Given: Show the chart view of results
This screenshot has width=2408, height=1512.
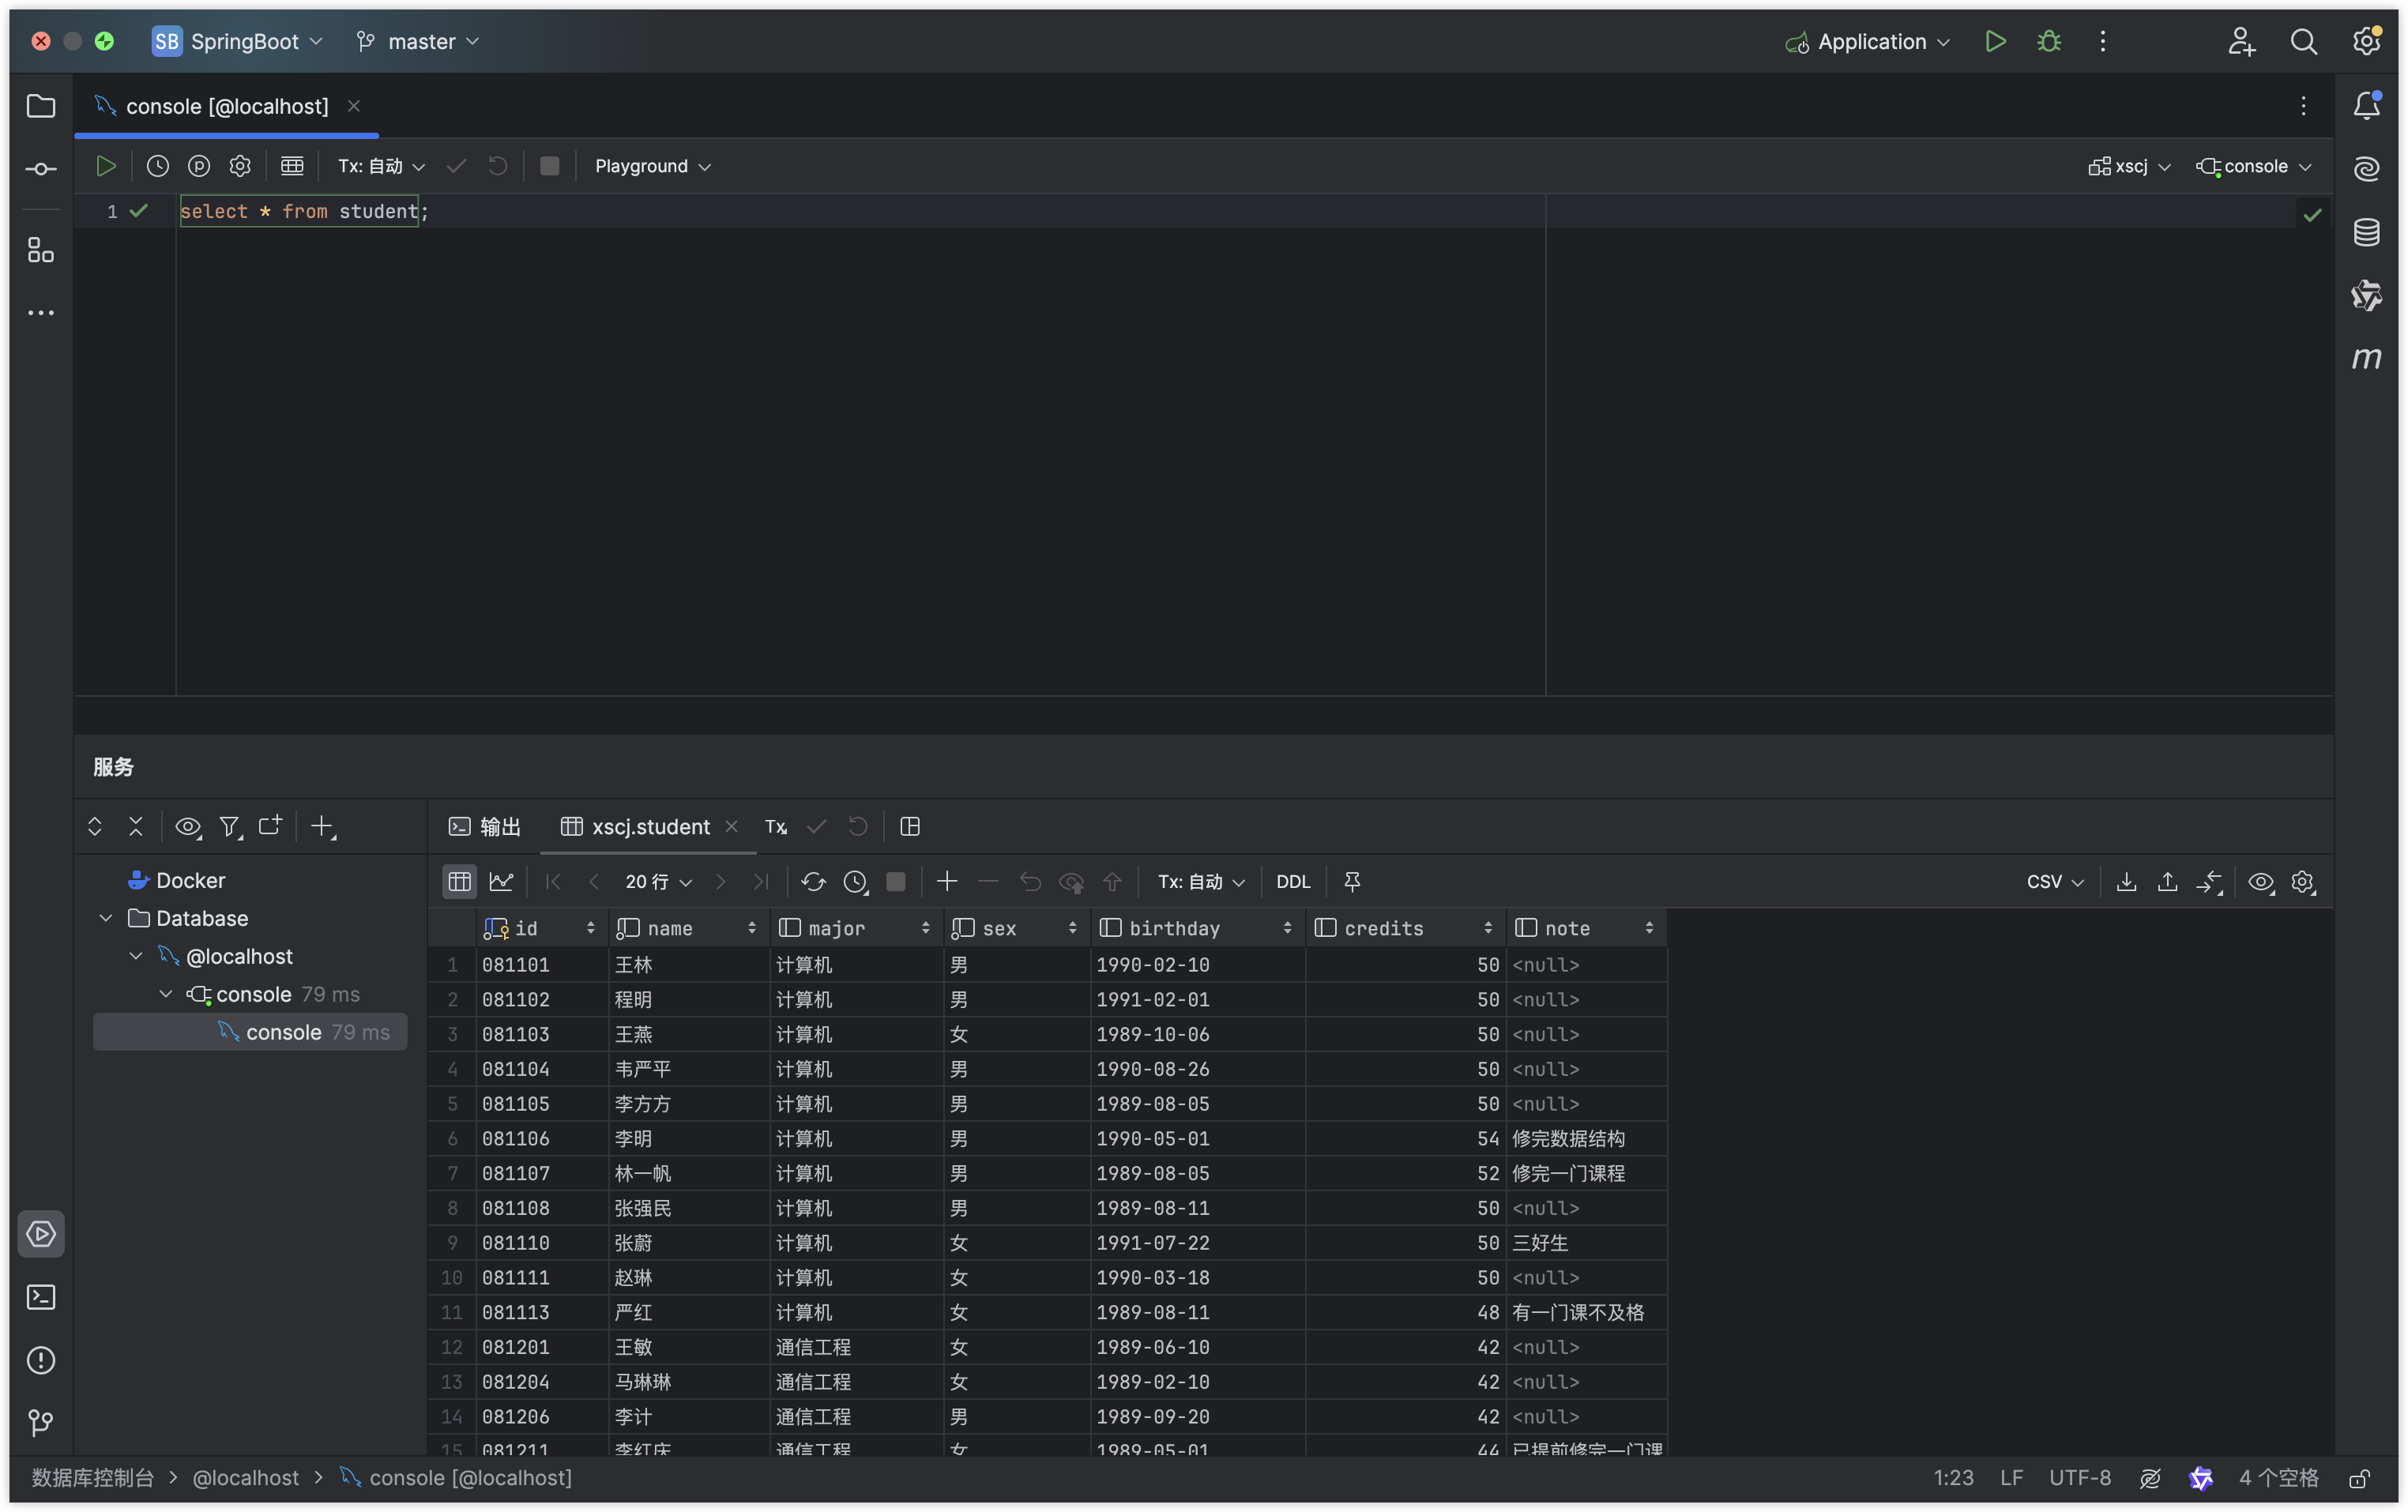Looking at the screenshot, I should click(501, 882).
